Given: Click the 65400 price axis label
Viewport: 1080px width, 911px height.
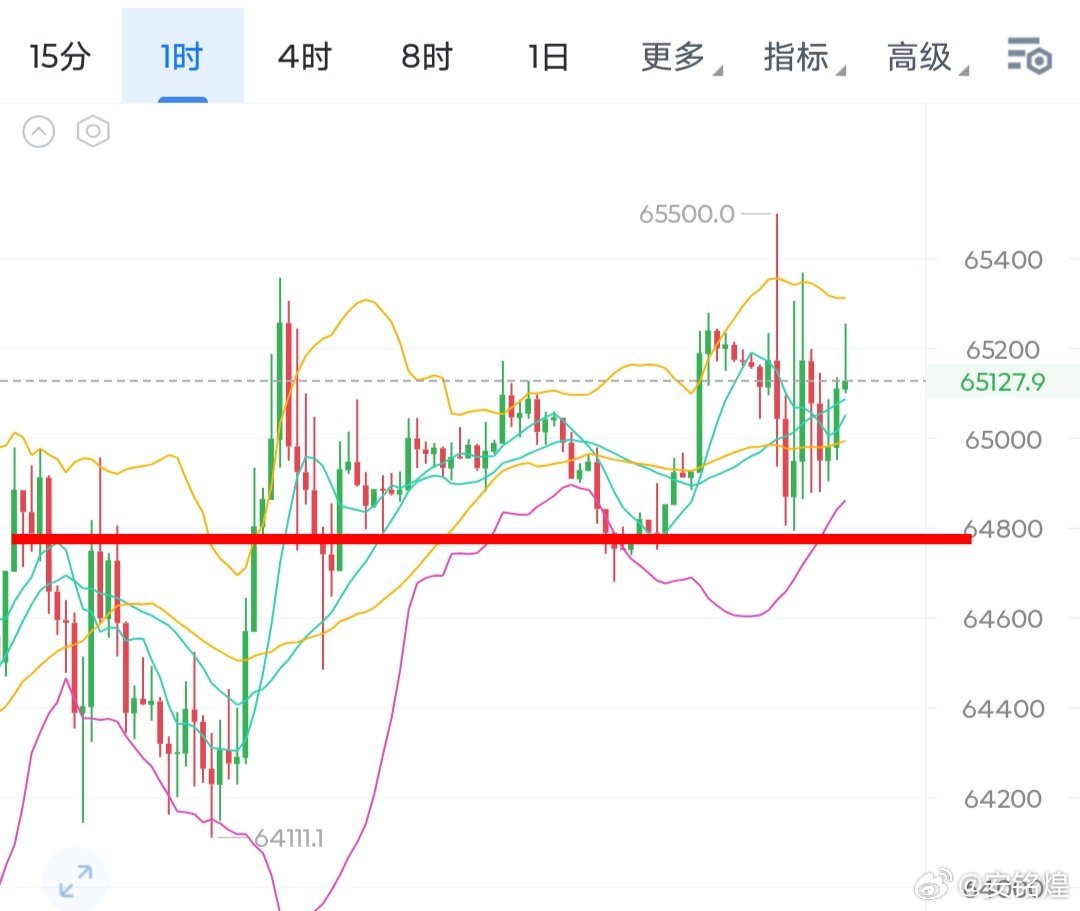Looking at the screenshot, I should click(x=1003, y=260).
